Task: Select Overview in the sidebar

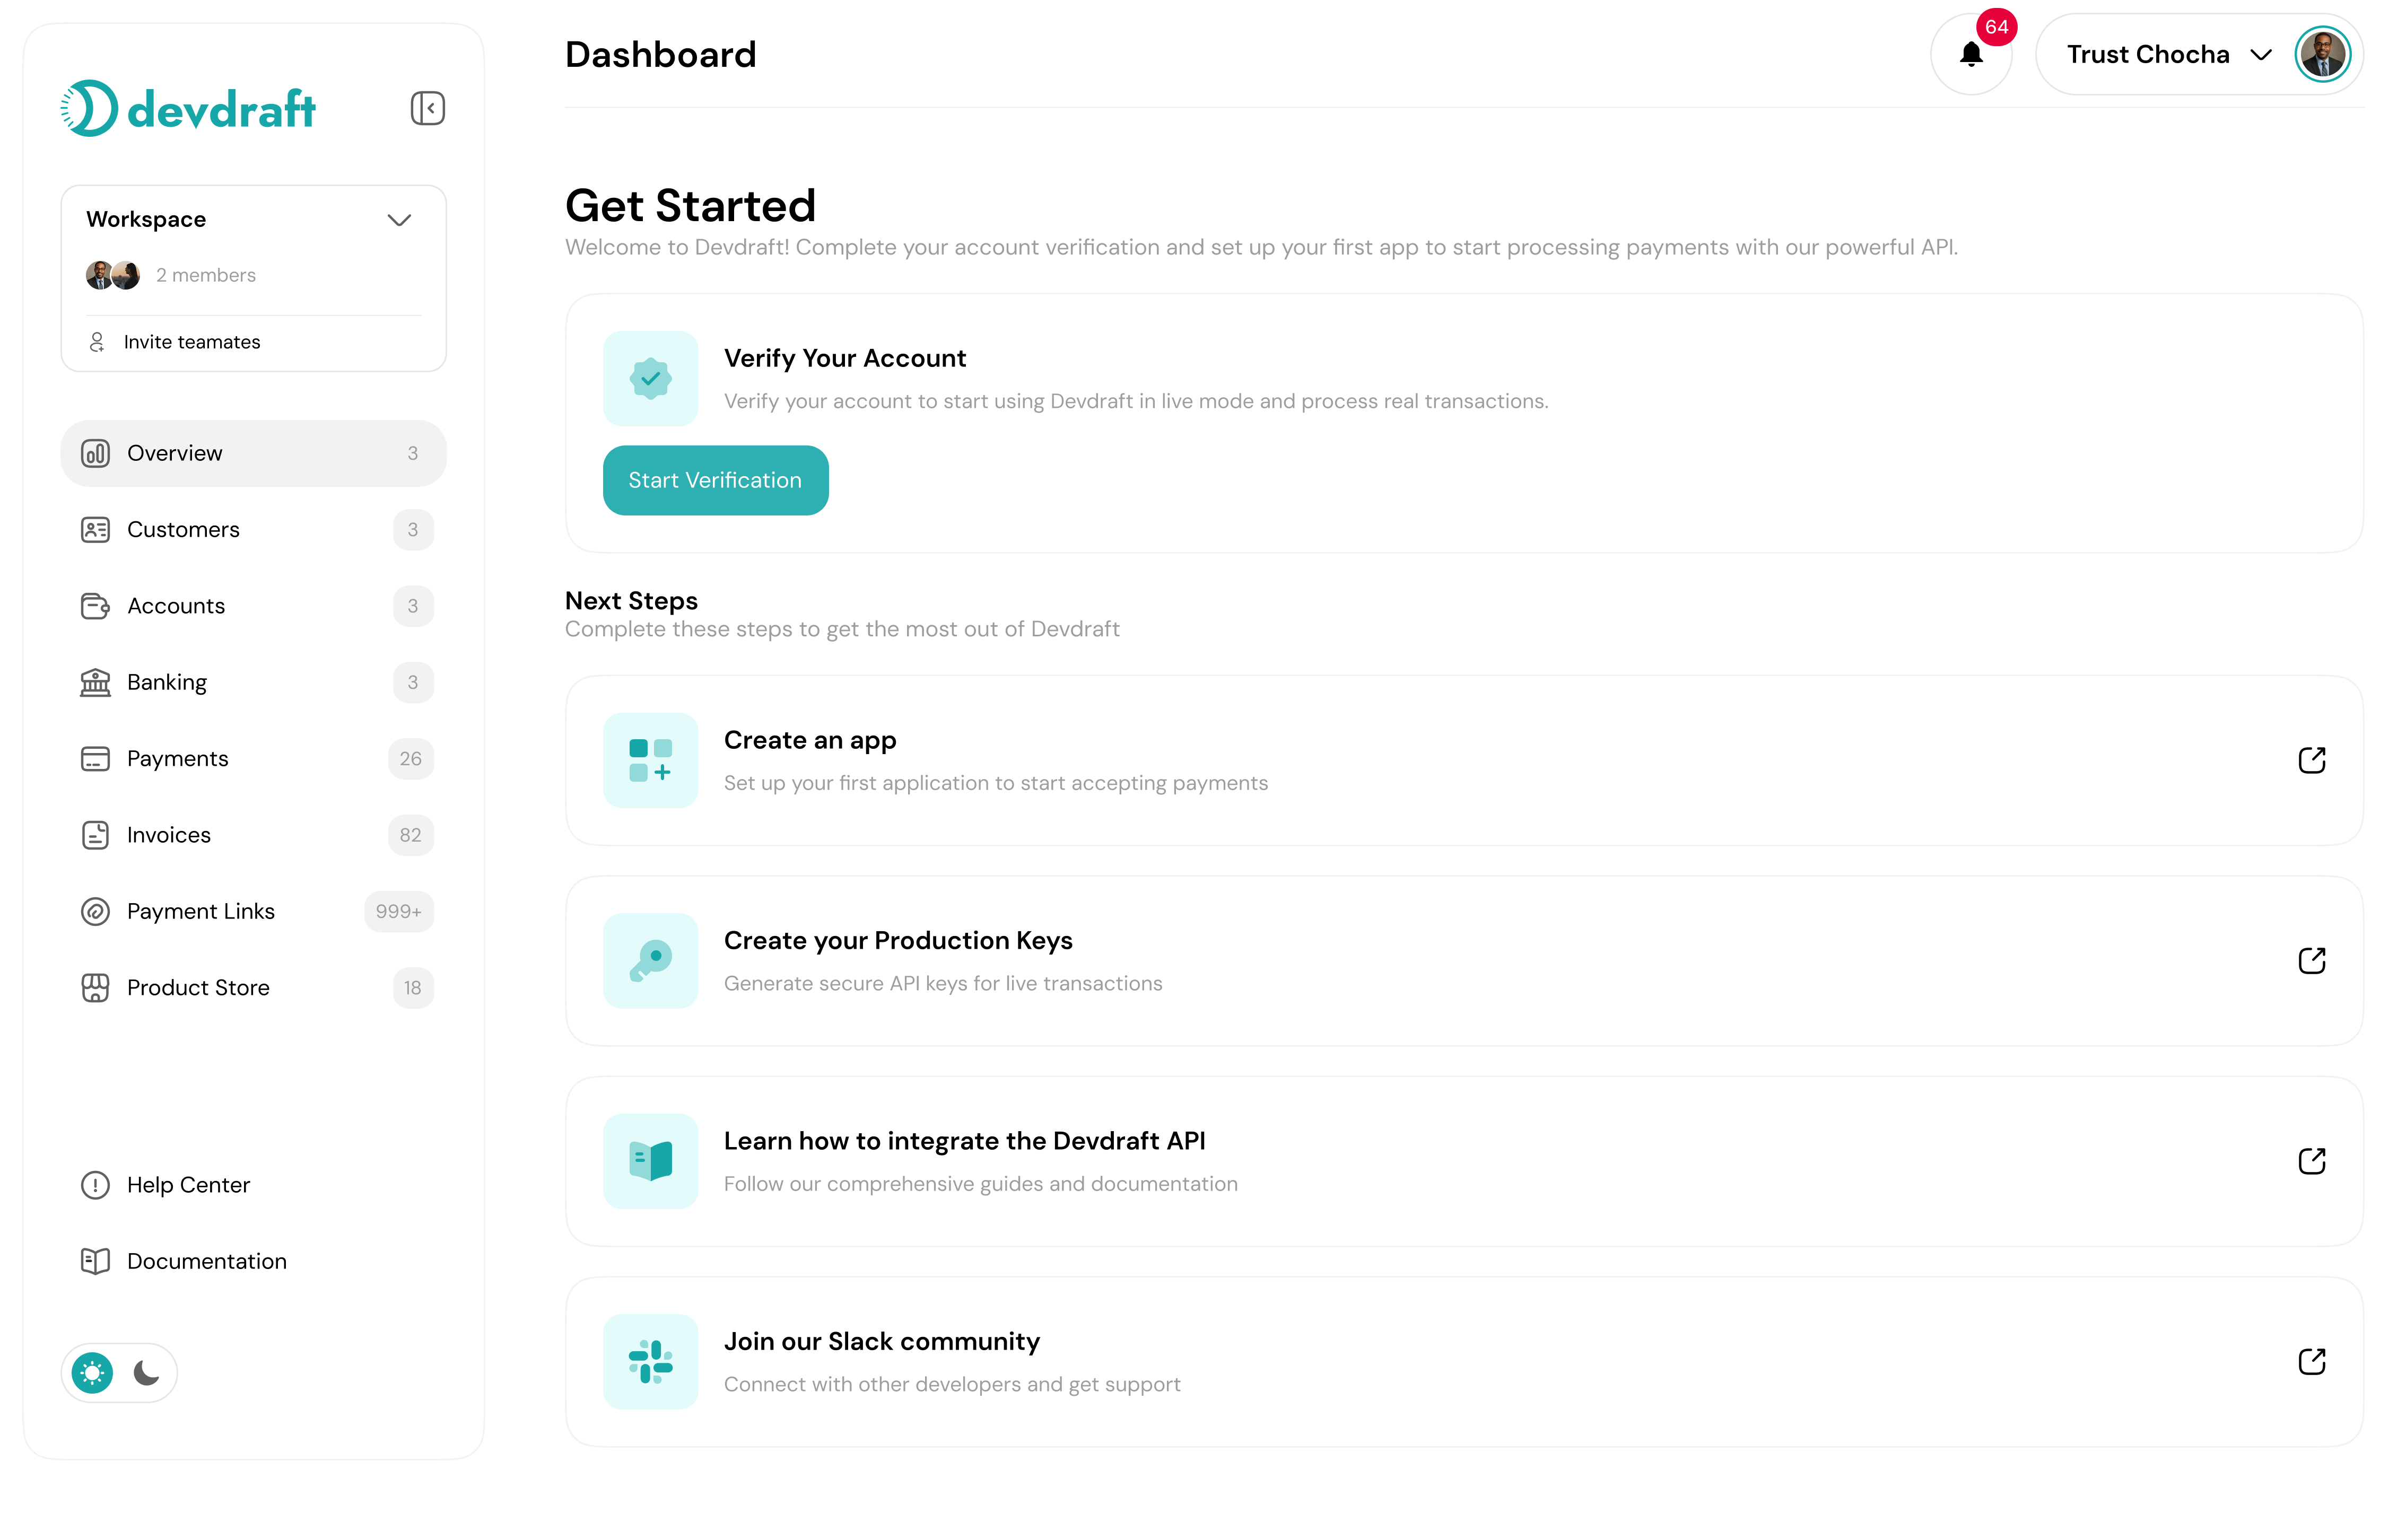Action: pos(174,453)
